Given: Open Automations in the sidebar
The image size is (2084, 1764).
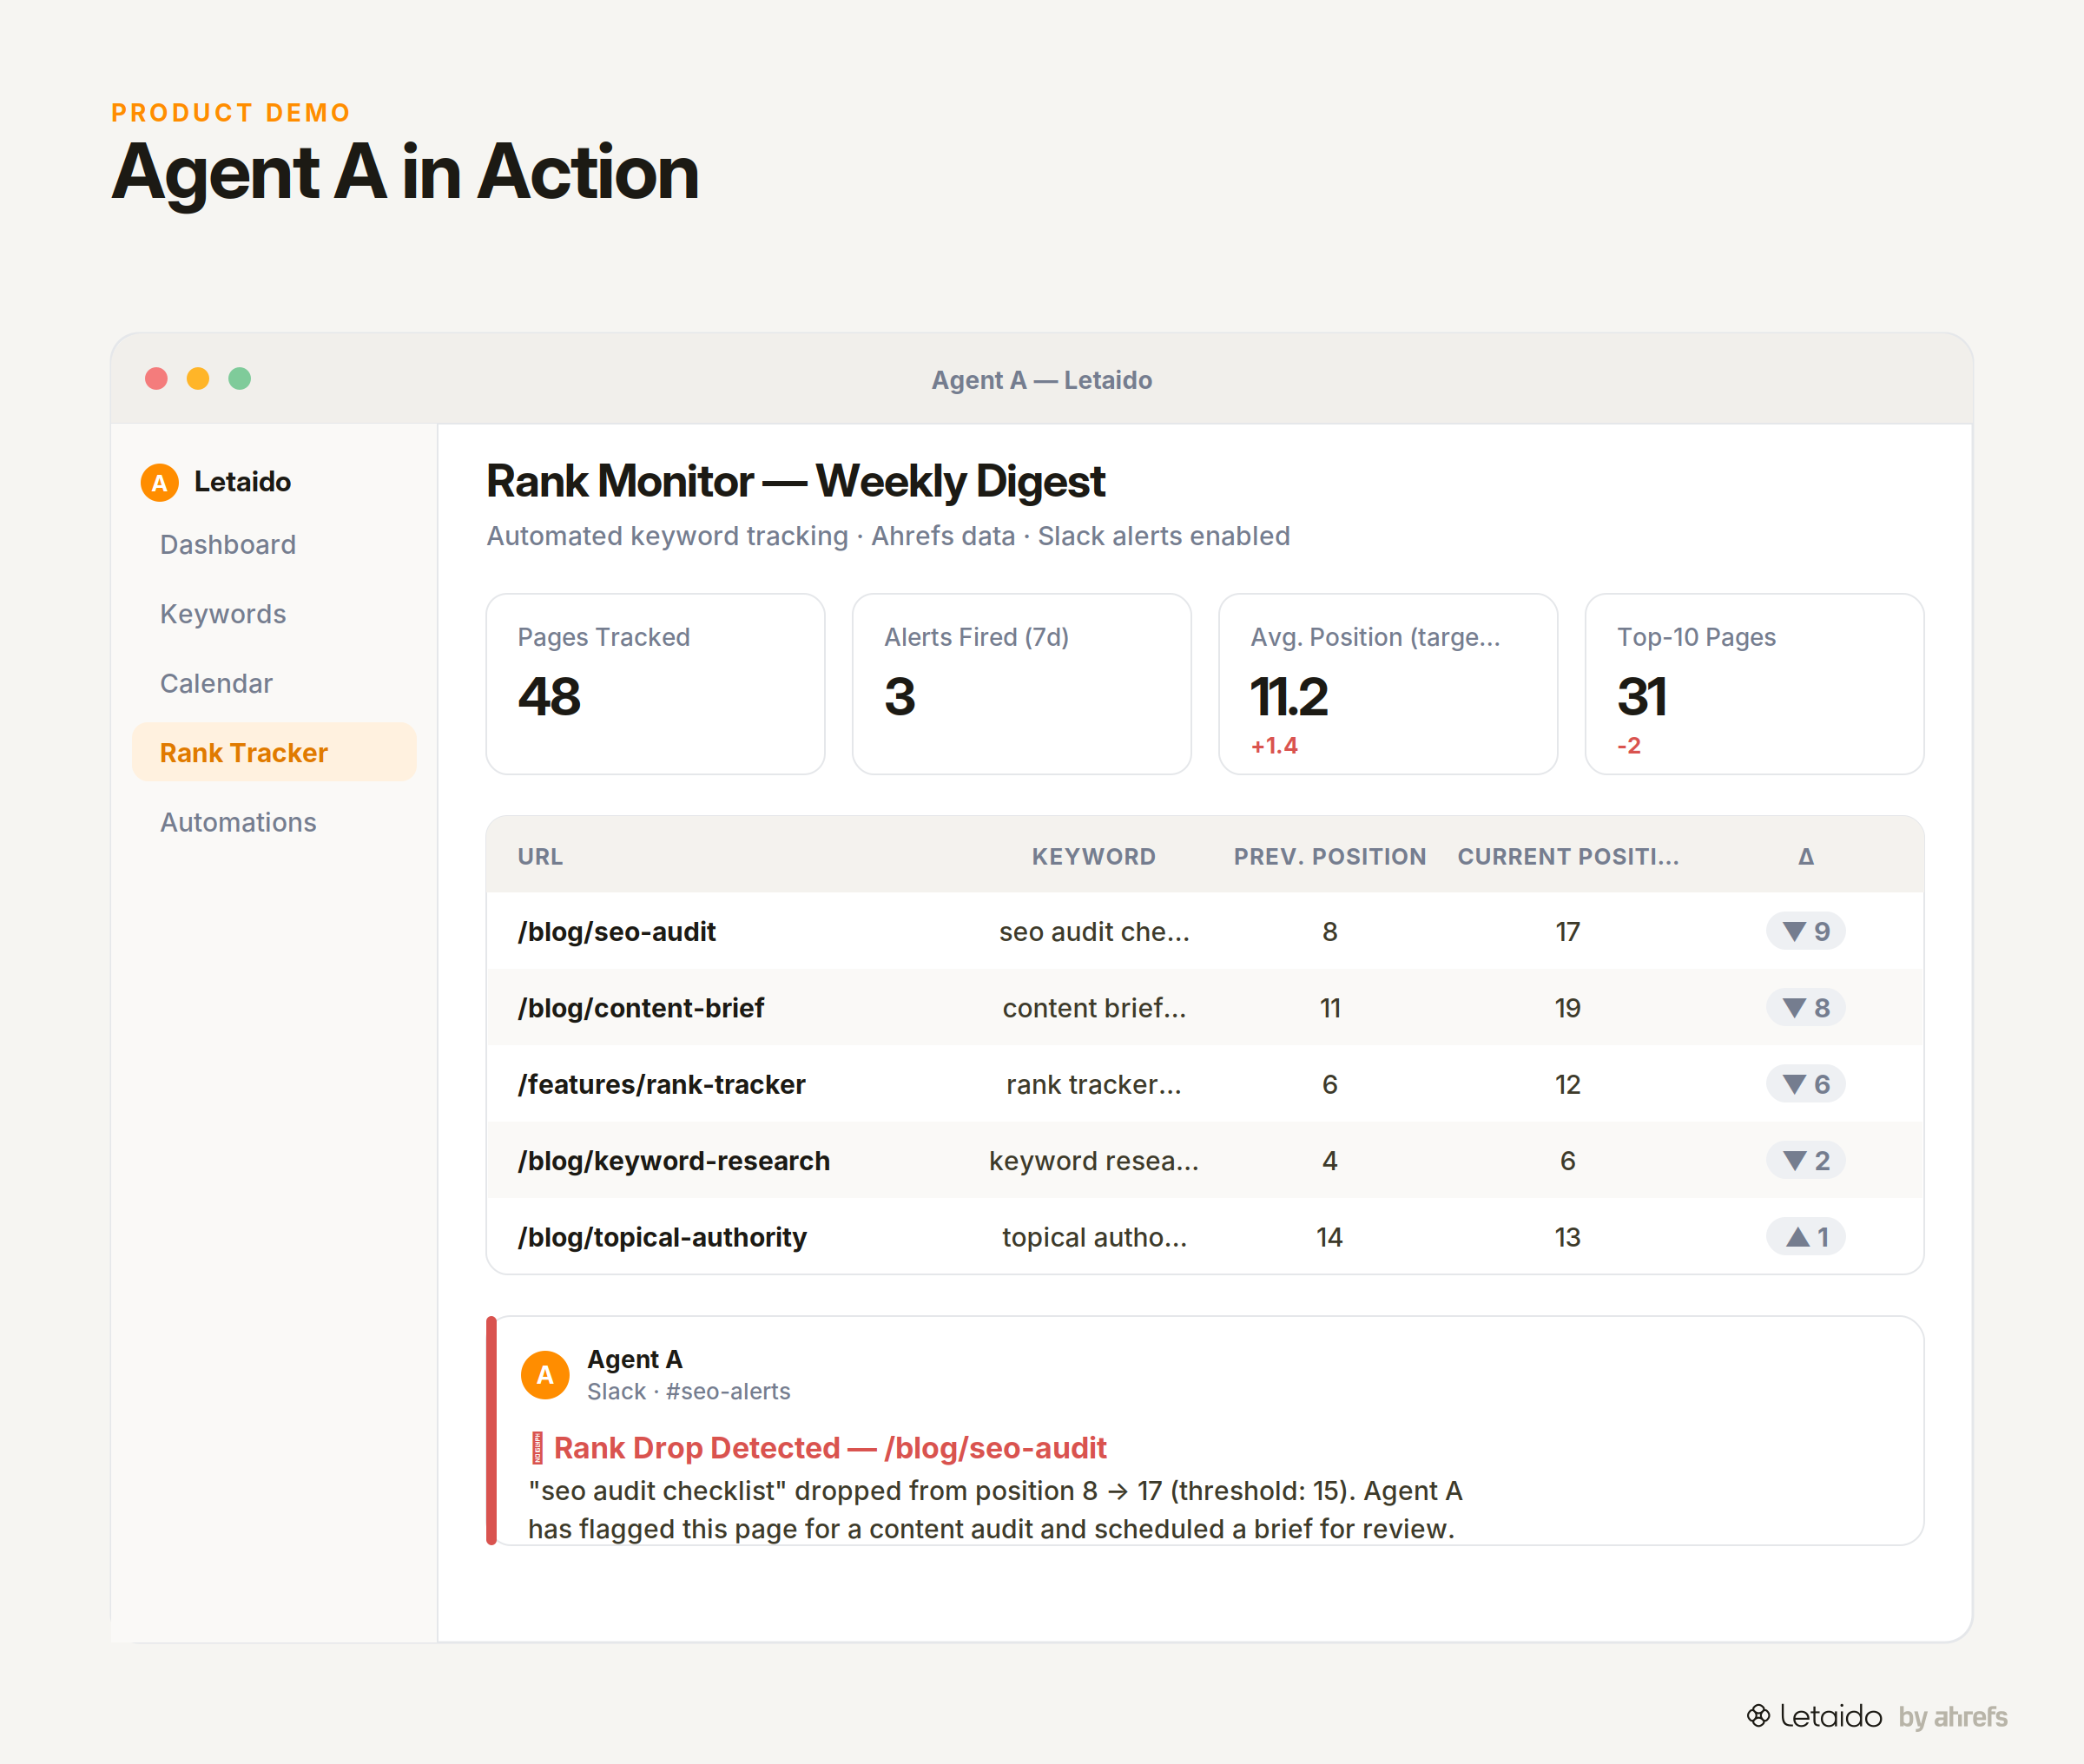Looking at the screenshot, I should pos(274,822).
